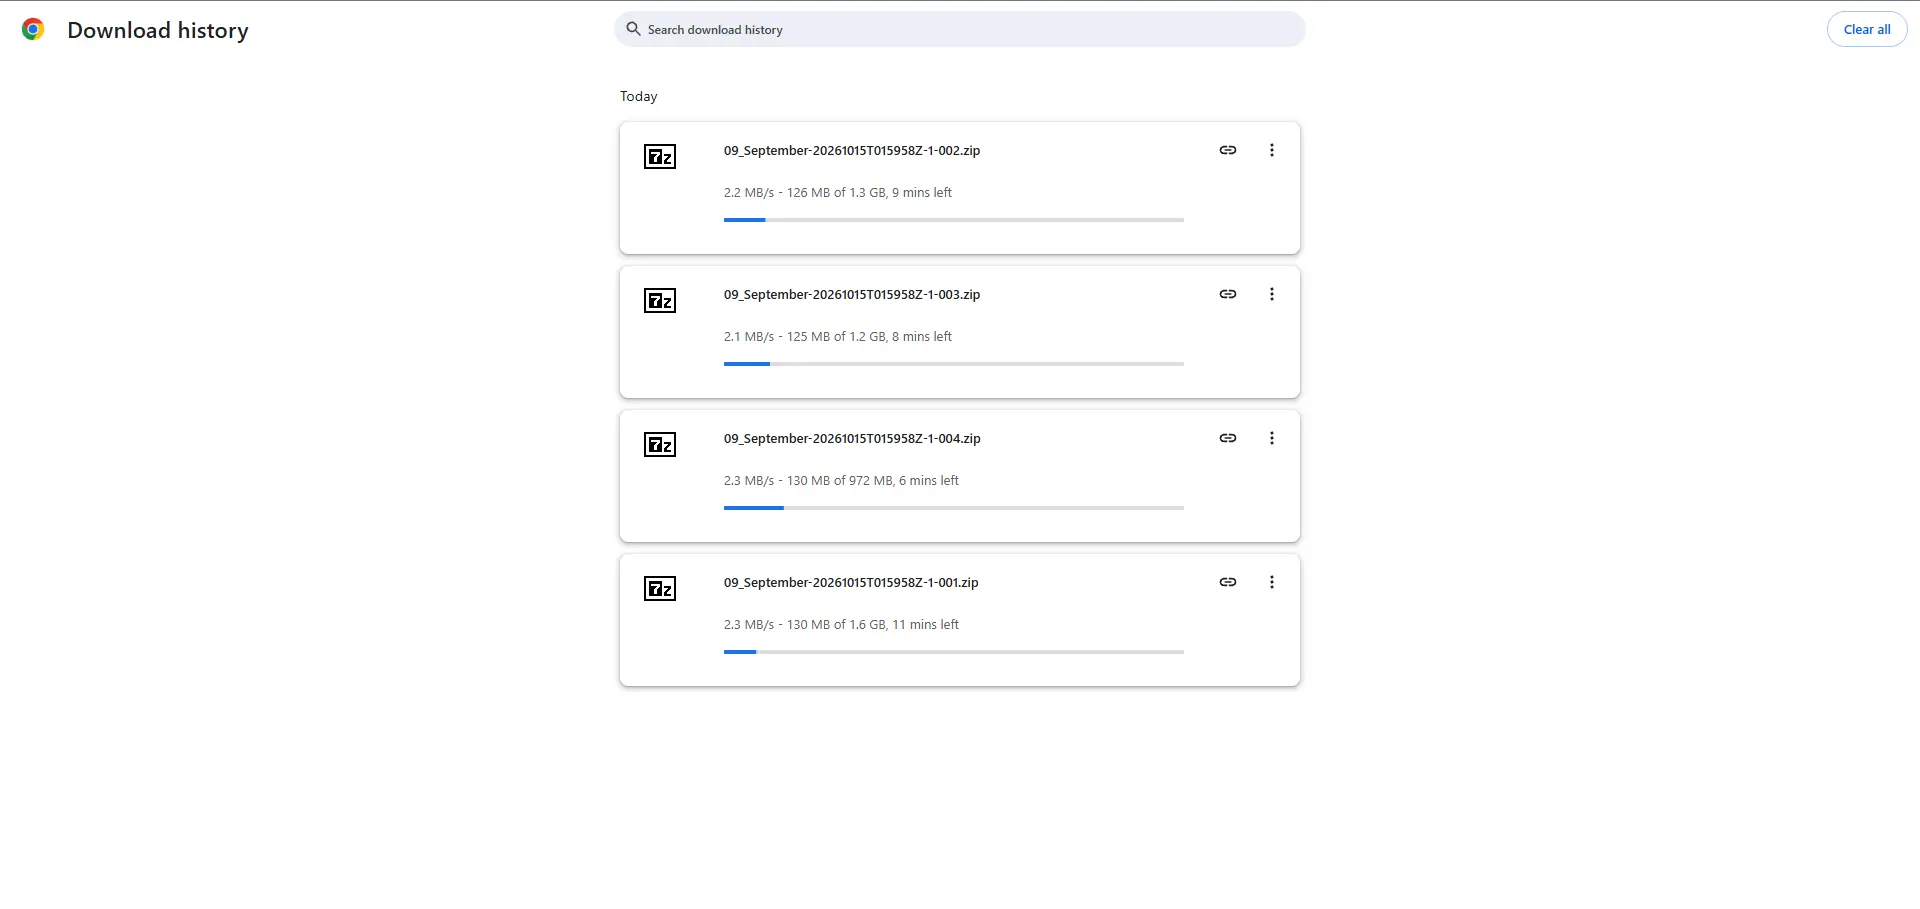This screenshot has width=1920, height=909.
Task: Click status text '126 MB of 1.3 GB, 9 mins left'
Action: [869, 193]
